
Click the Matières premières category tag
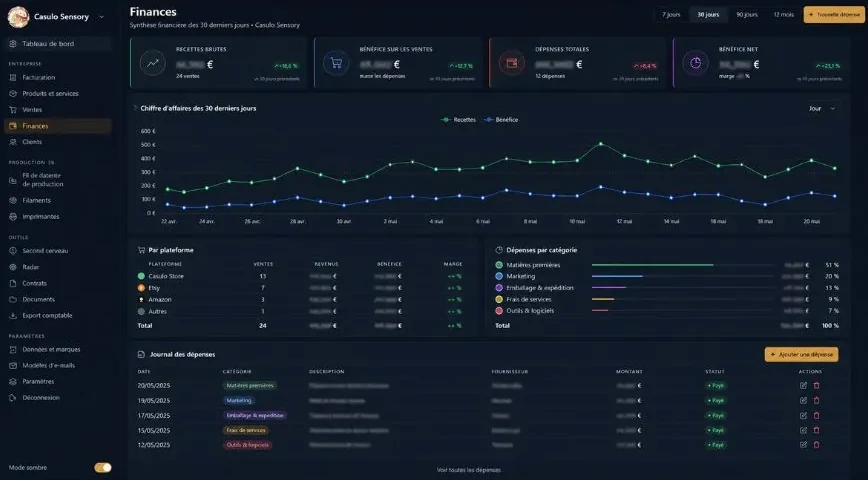pos(250,385)
